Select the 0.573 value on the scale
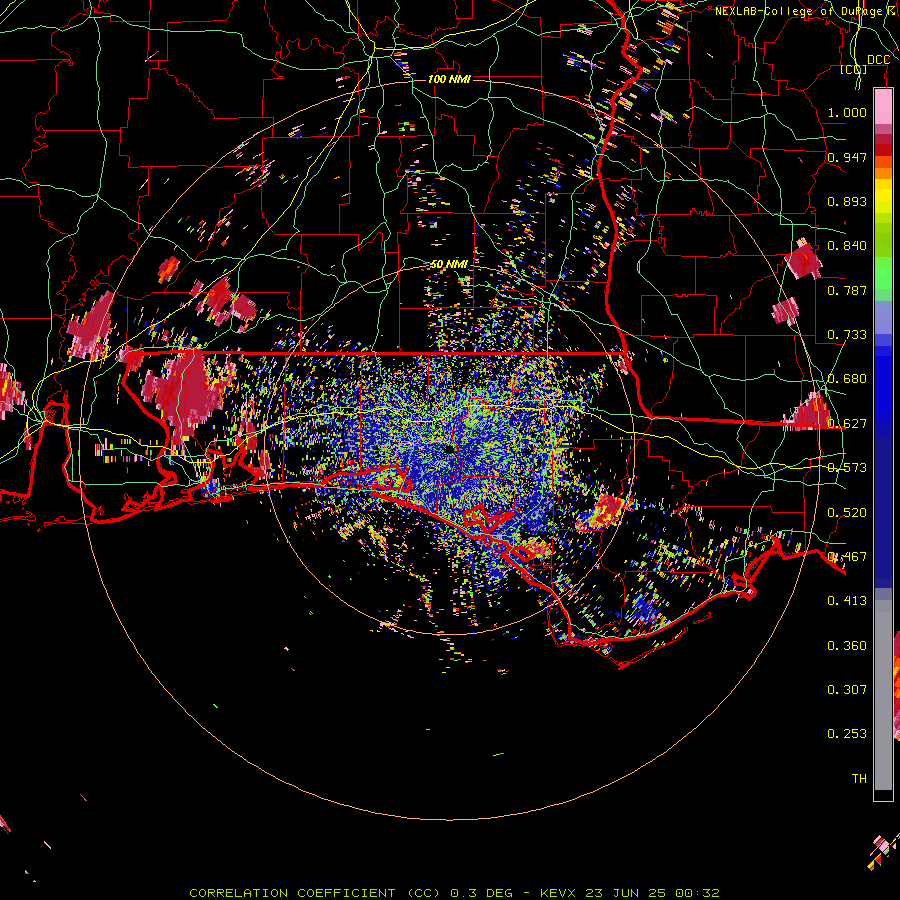This screenshot has width=900, height=900. click(847, 468)
